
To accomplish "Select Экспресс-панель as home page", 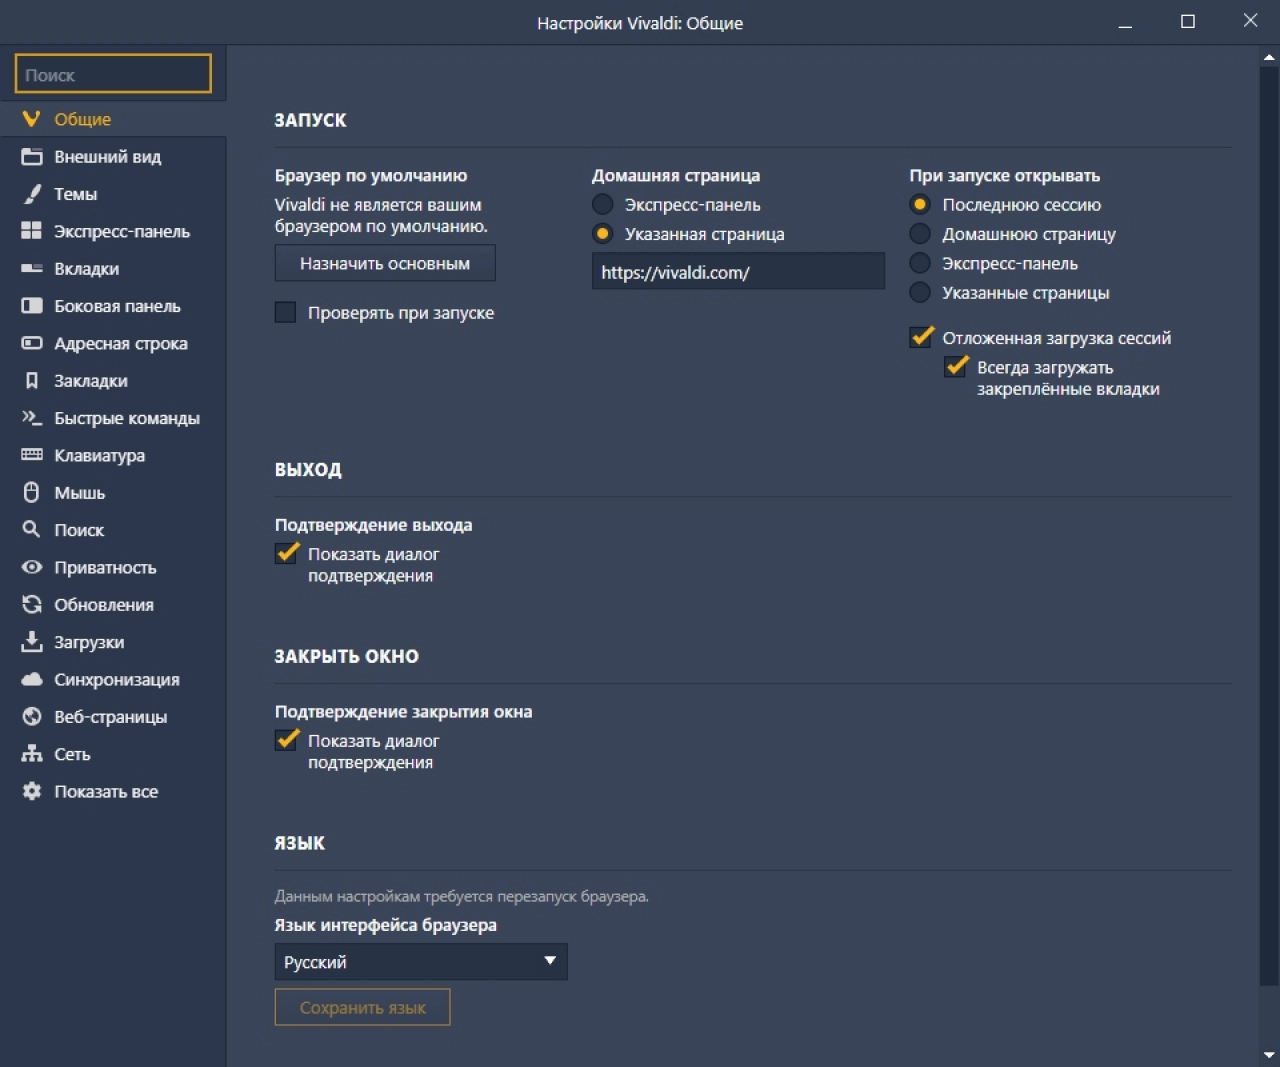I will point(602,205).
